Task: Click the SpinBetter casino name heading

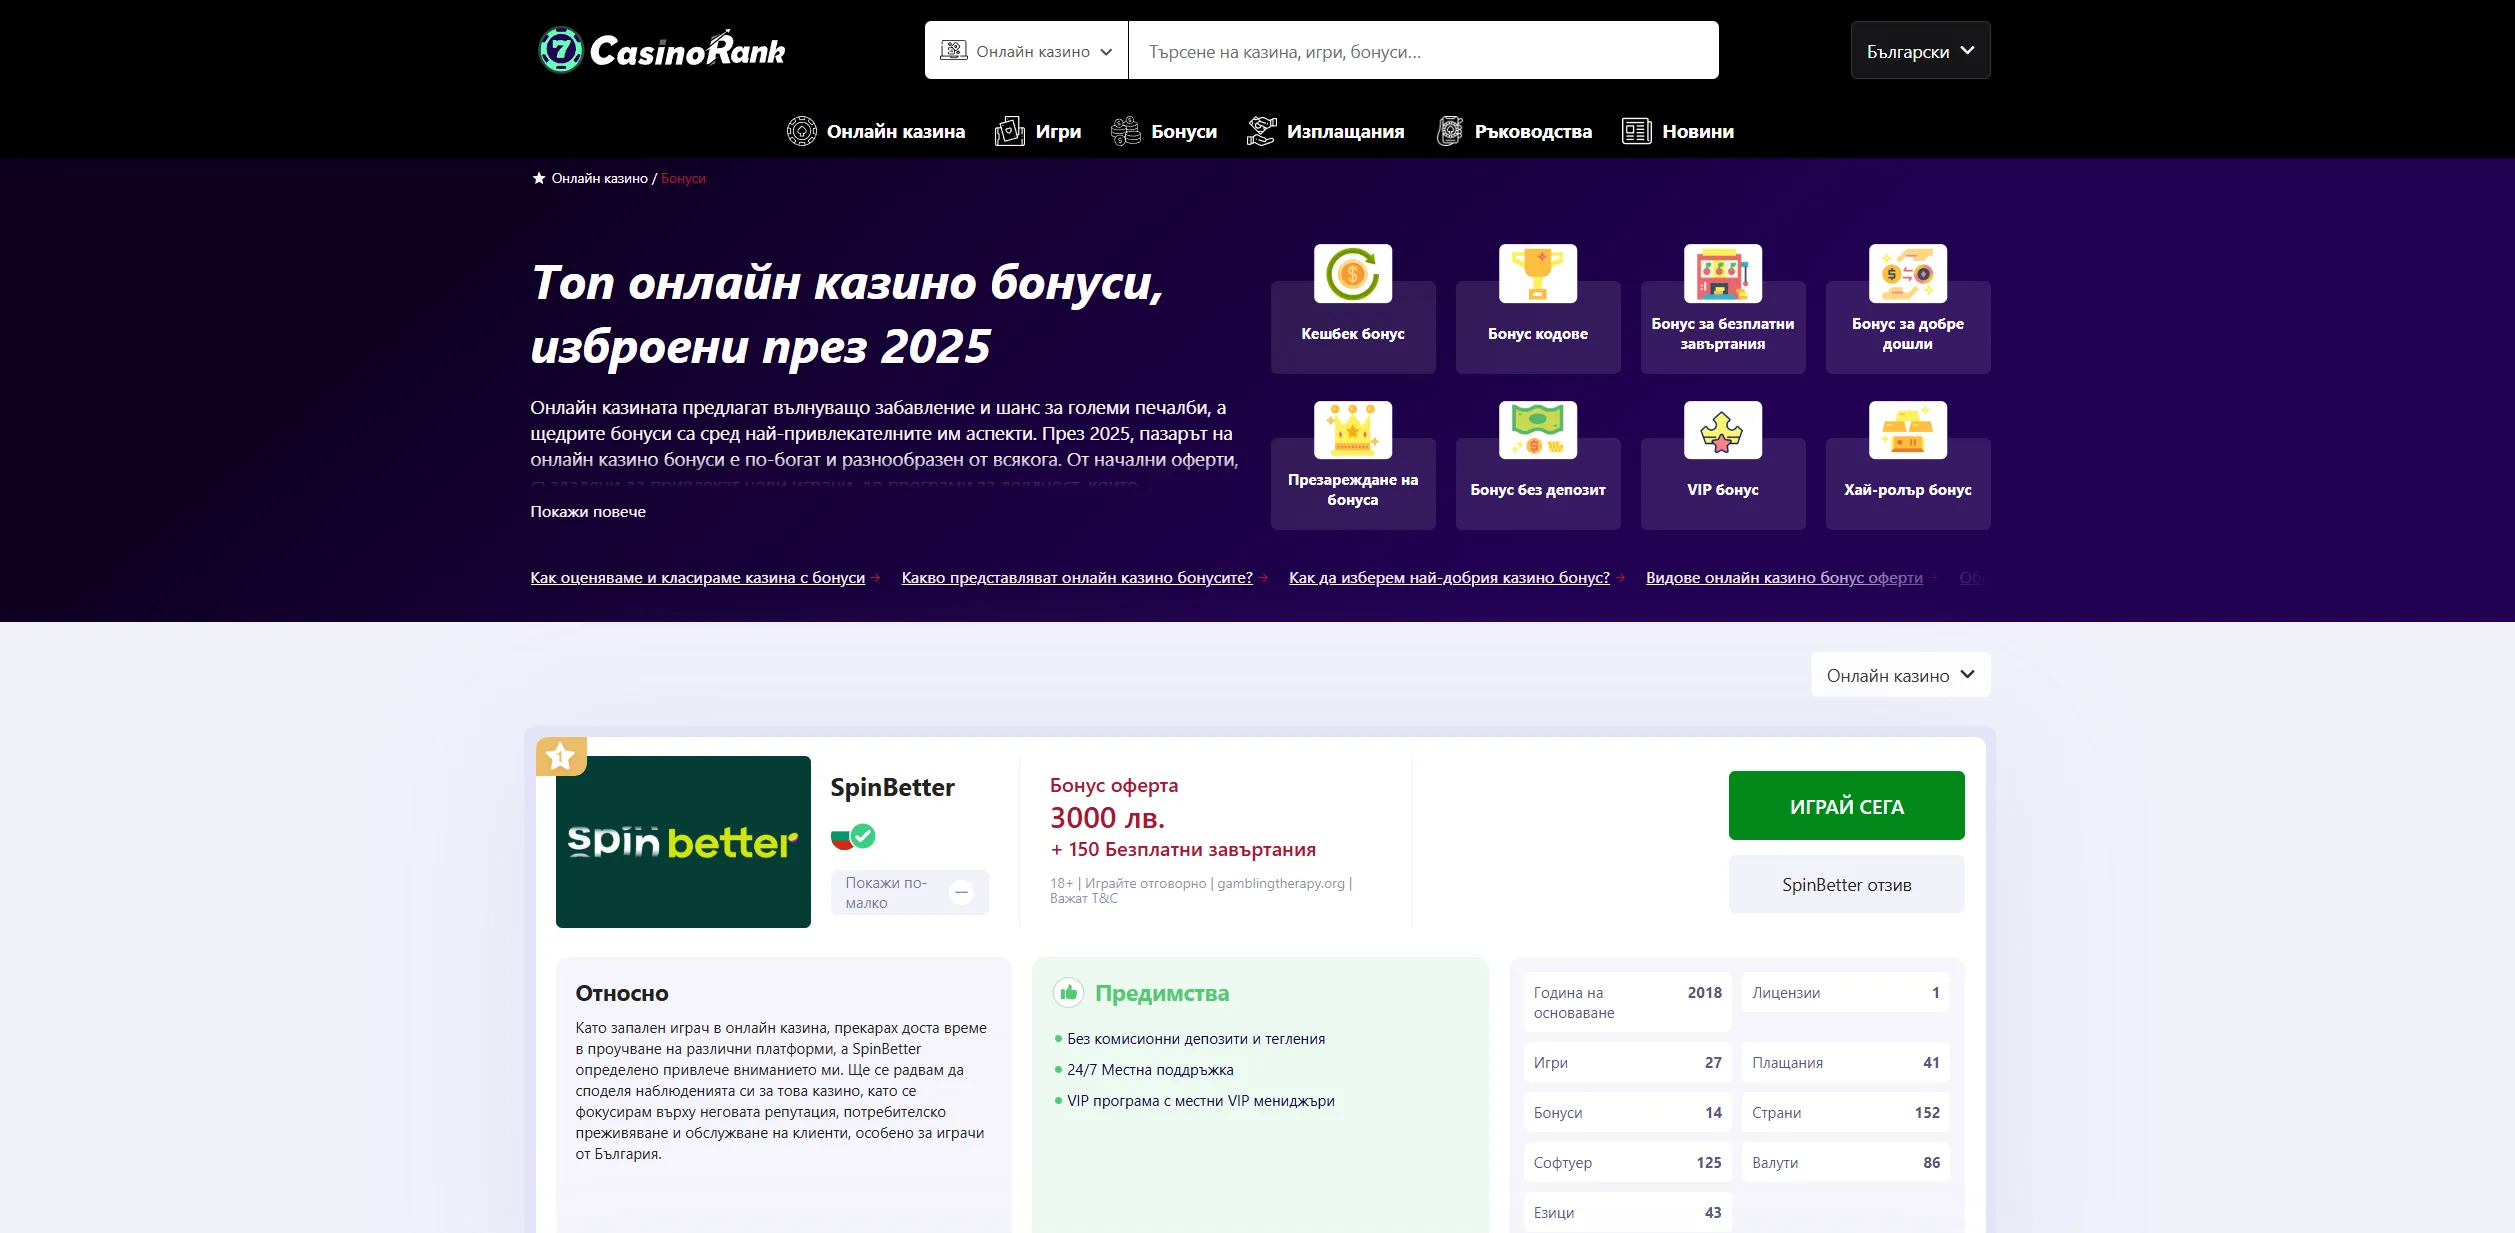Action: pos(892,788)
